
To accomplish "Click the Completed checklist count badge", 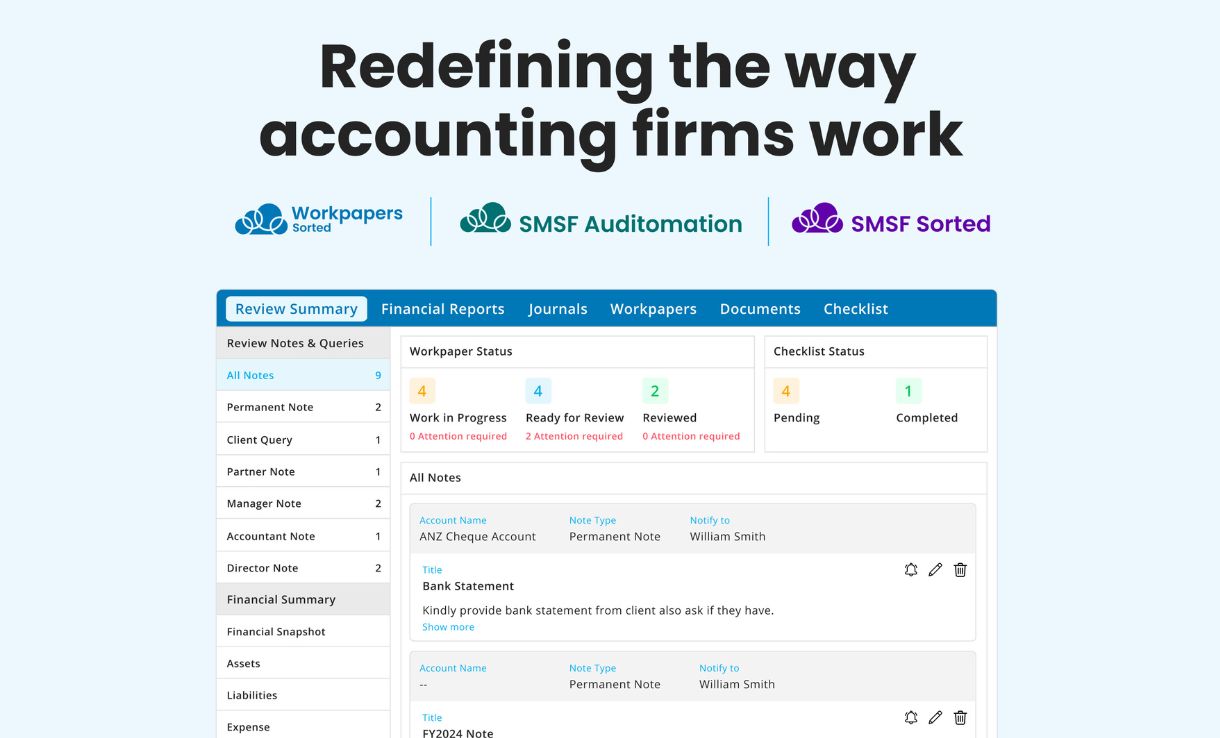I will coord(908,391).
